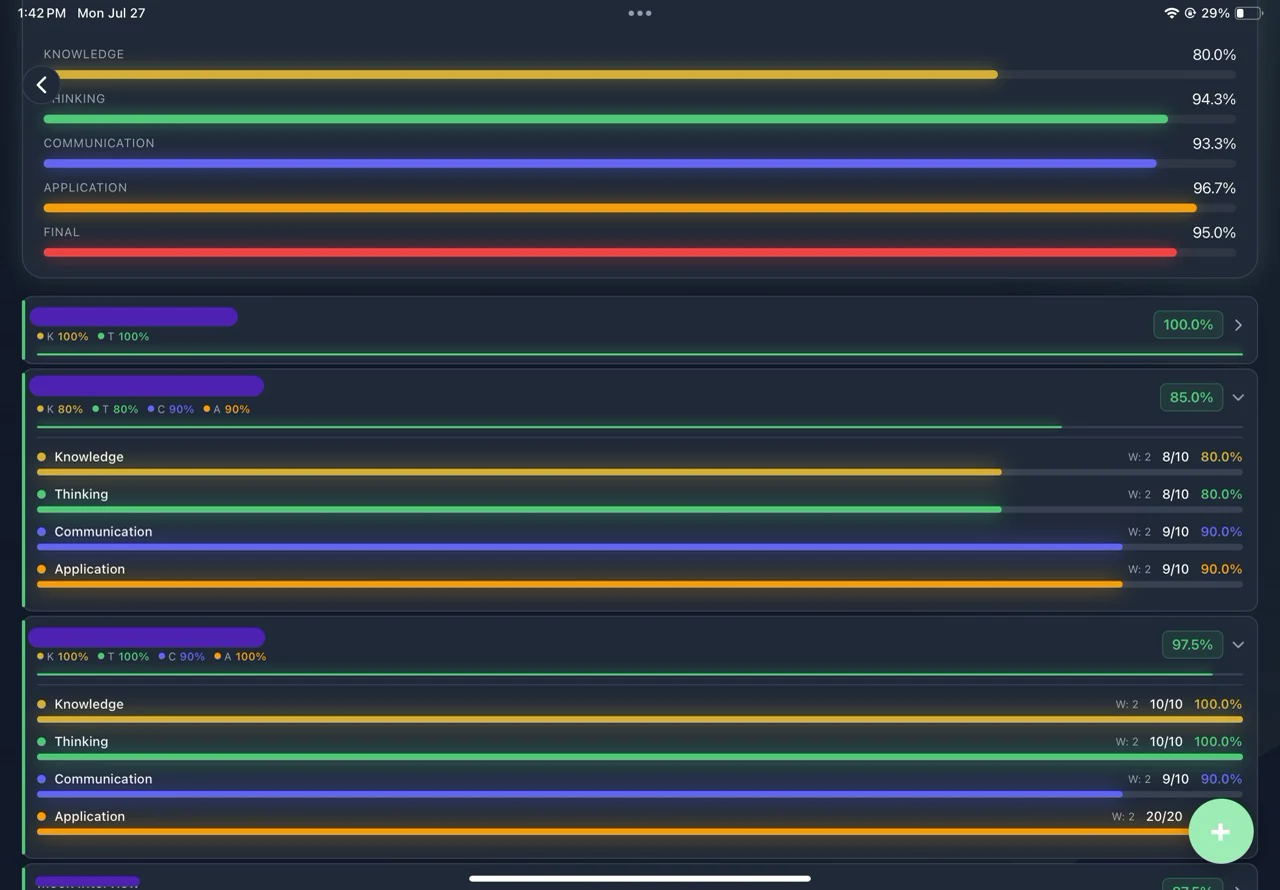1280x890 pixels.
Task: Expand the 100.0% assignment with right chevron
Action: [1238, 325]
